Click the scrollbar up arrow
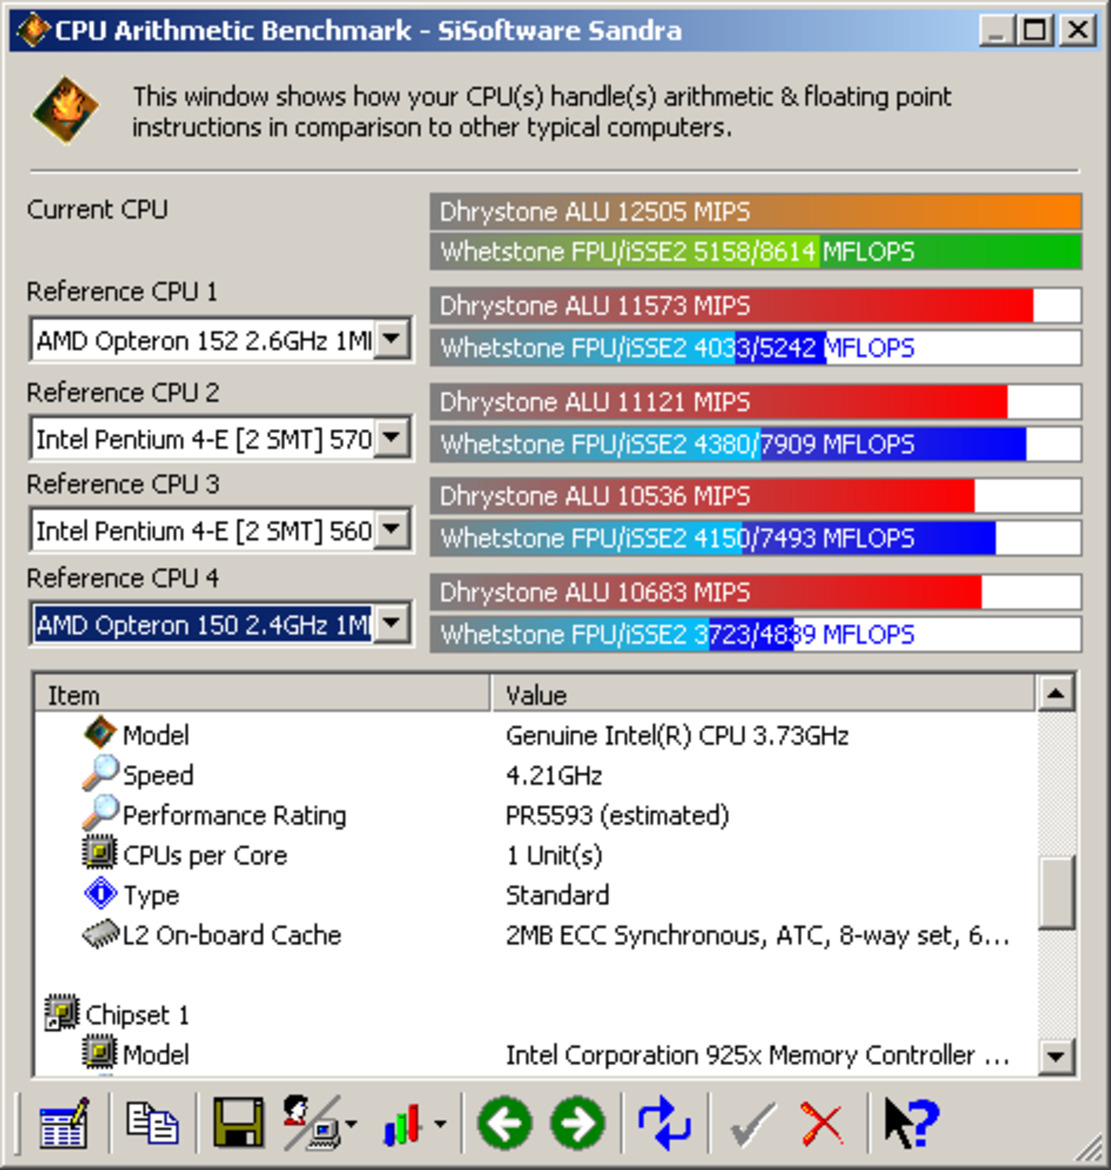1111x1170 pixels. (x=1056, y=693)
